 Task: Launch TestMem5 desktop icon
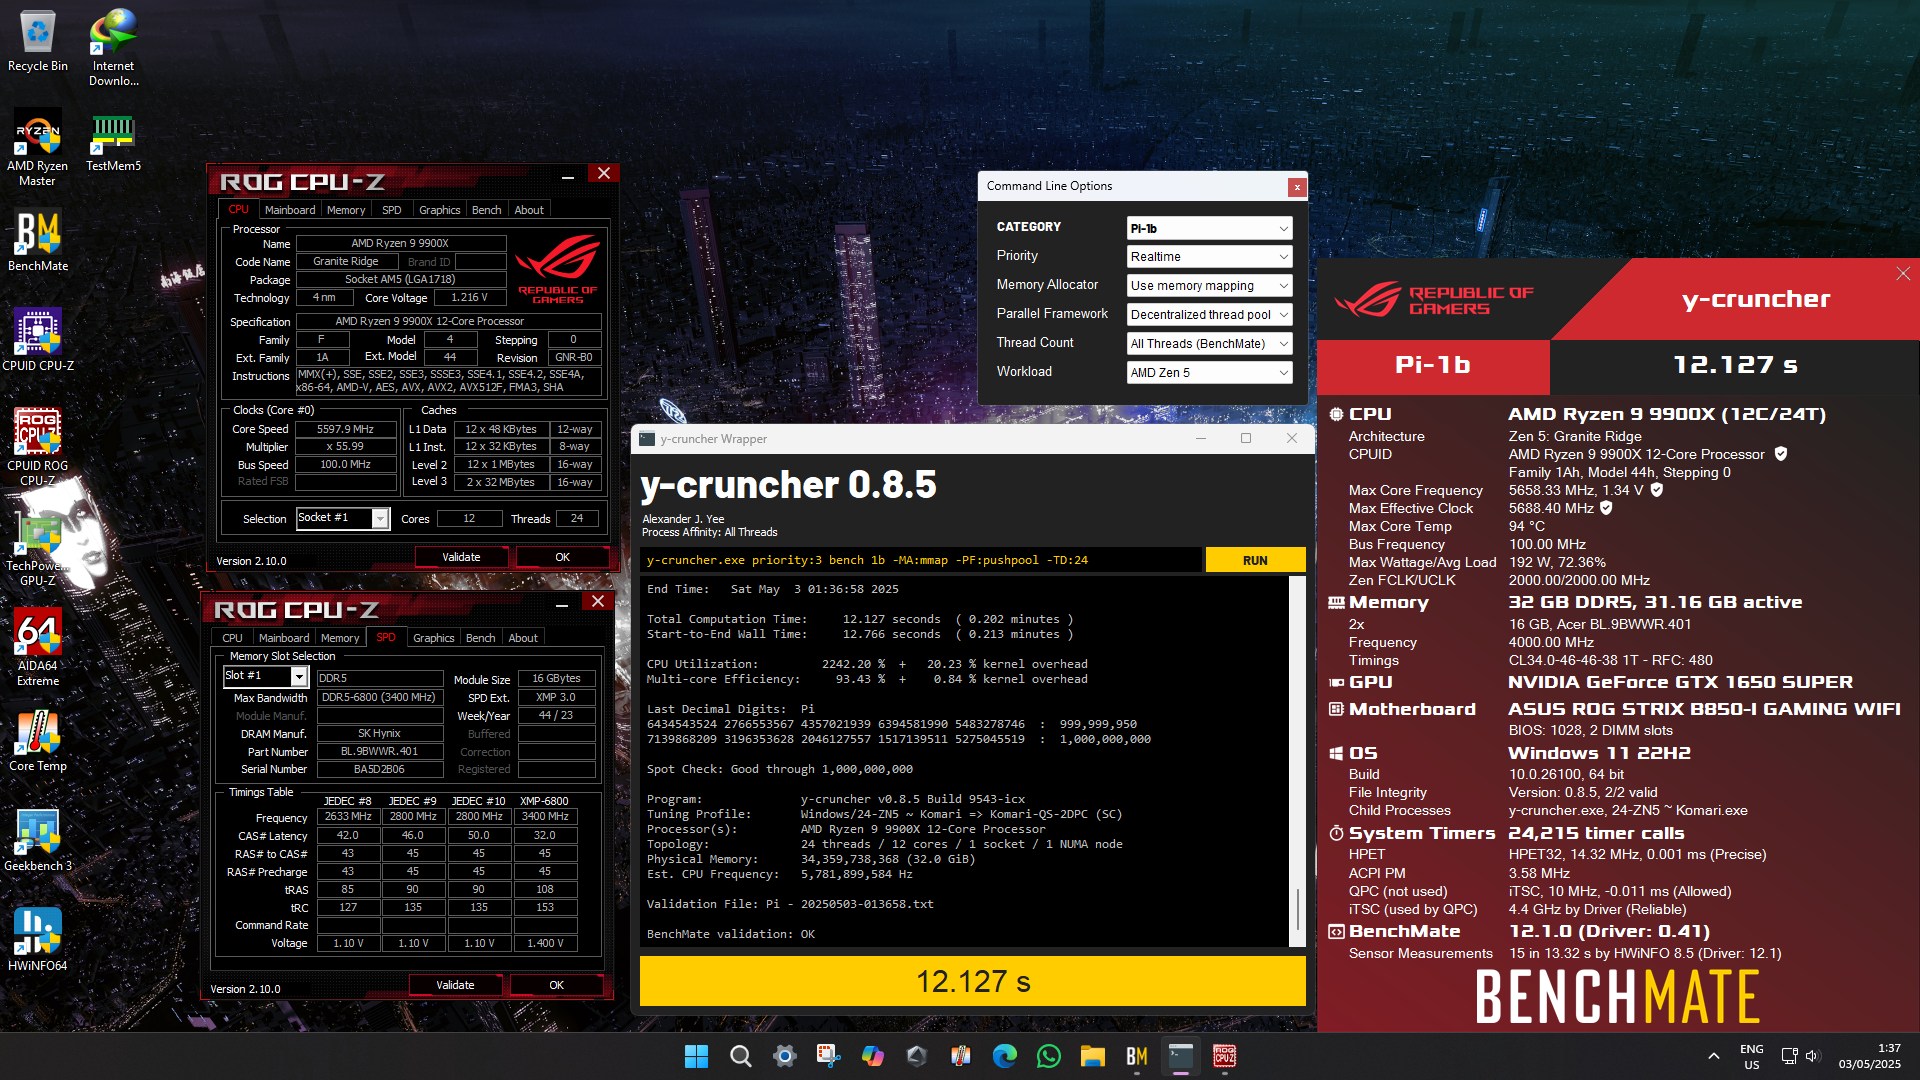click(x=113, y=140)
